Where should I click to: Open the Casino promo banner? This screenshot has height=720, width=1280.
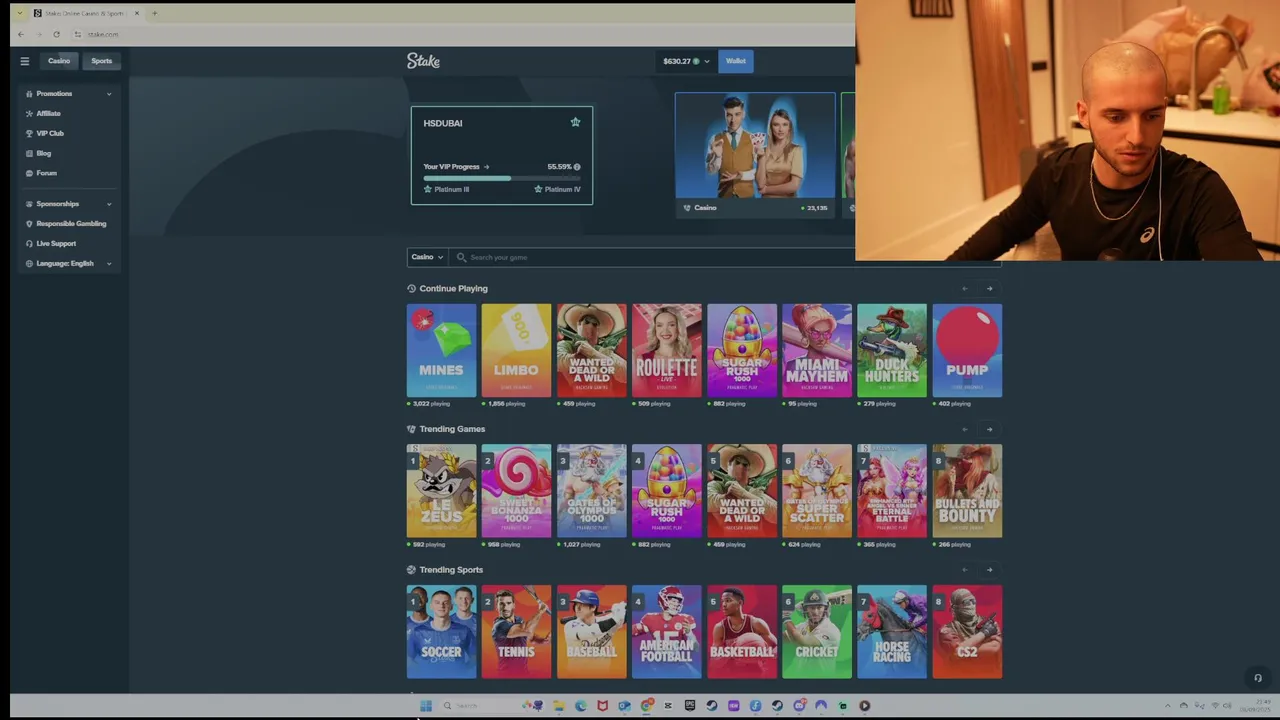[x=755, y=154]
